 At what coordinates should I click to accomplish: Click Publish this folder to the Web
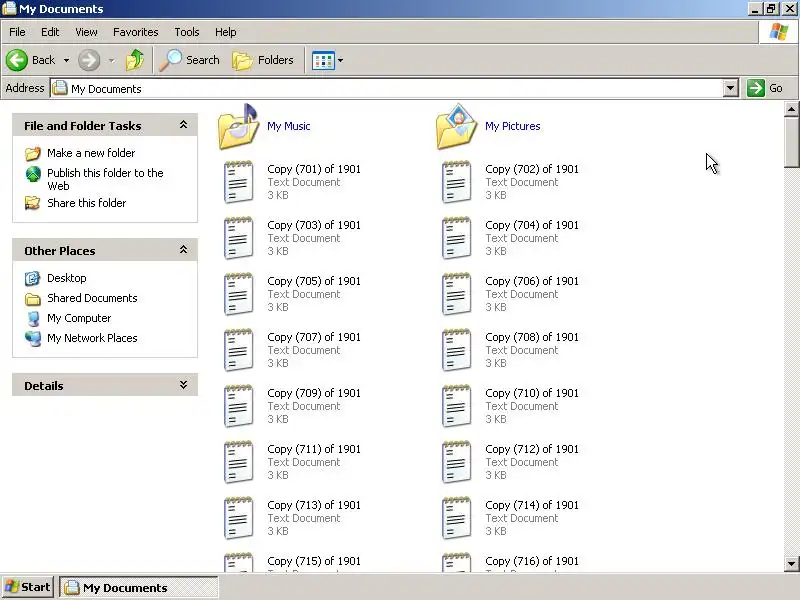pyautogui.click(x=105, y=179)
